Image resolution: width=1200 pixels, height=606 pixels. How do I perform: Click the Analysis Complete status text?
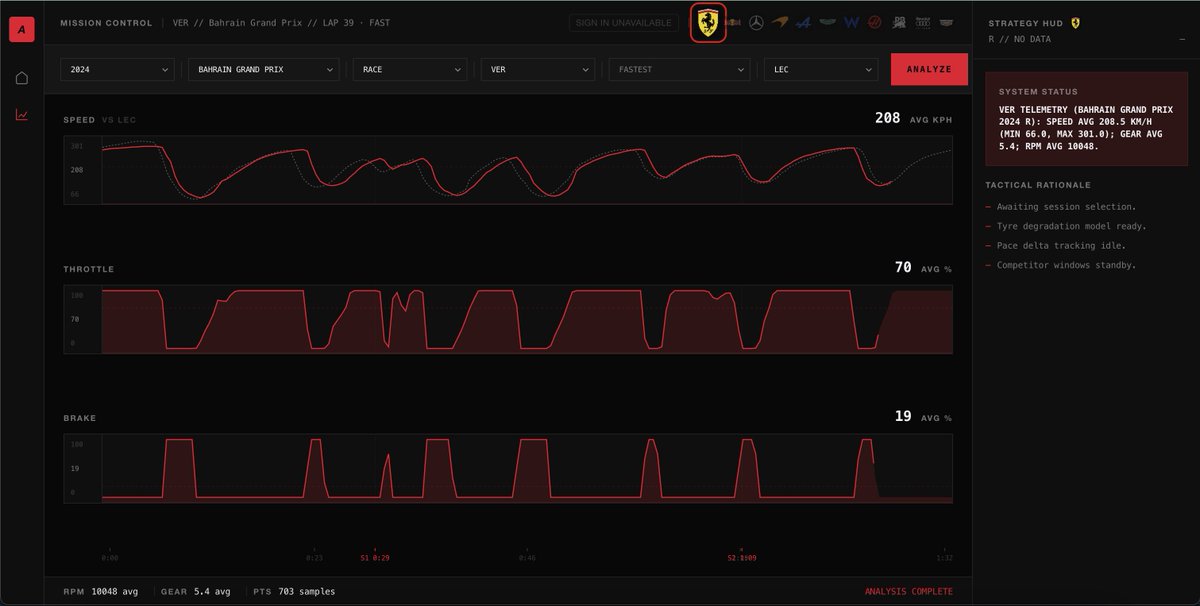pyautogui.click(x=909, y=591)
